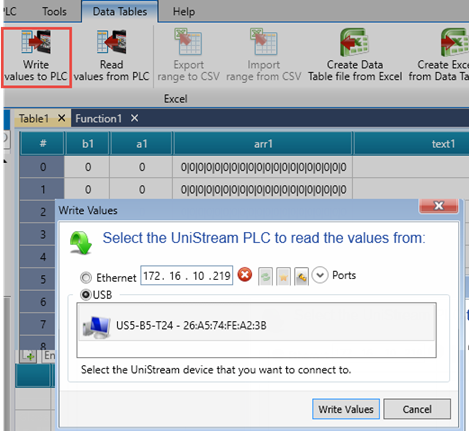This screenshot has width=469, height=431.
Task: Select the Ethernet radio button
Action: [86, 277]
